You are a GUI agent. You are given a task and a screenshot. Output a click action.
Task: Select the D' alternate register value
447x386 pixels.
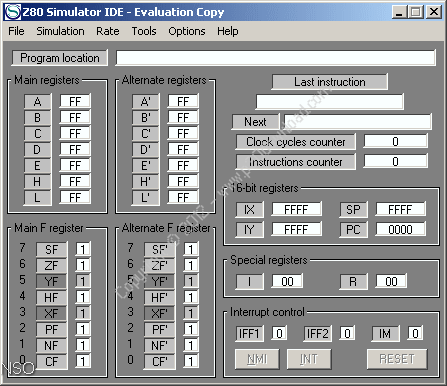point(183,149)
